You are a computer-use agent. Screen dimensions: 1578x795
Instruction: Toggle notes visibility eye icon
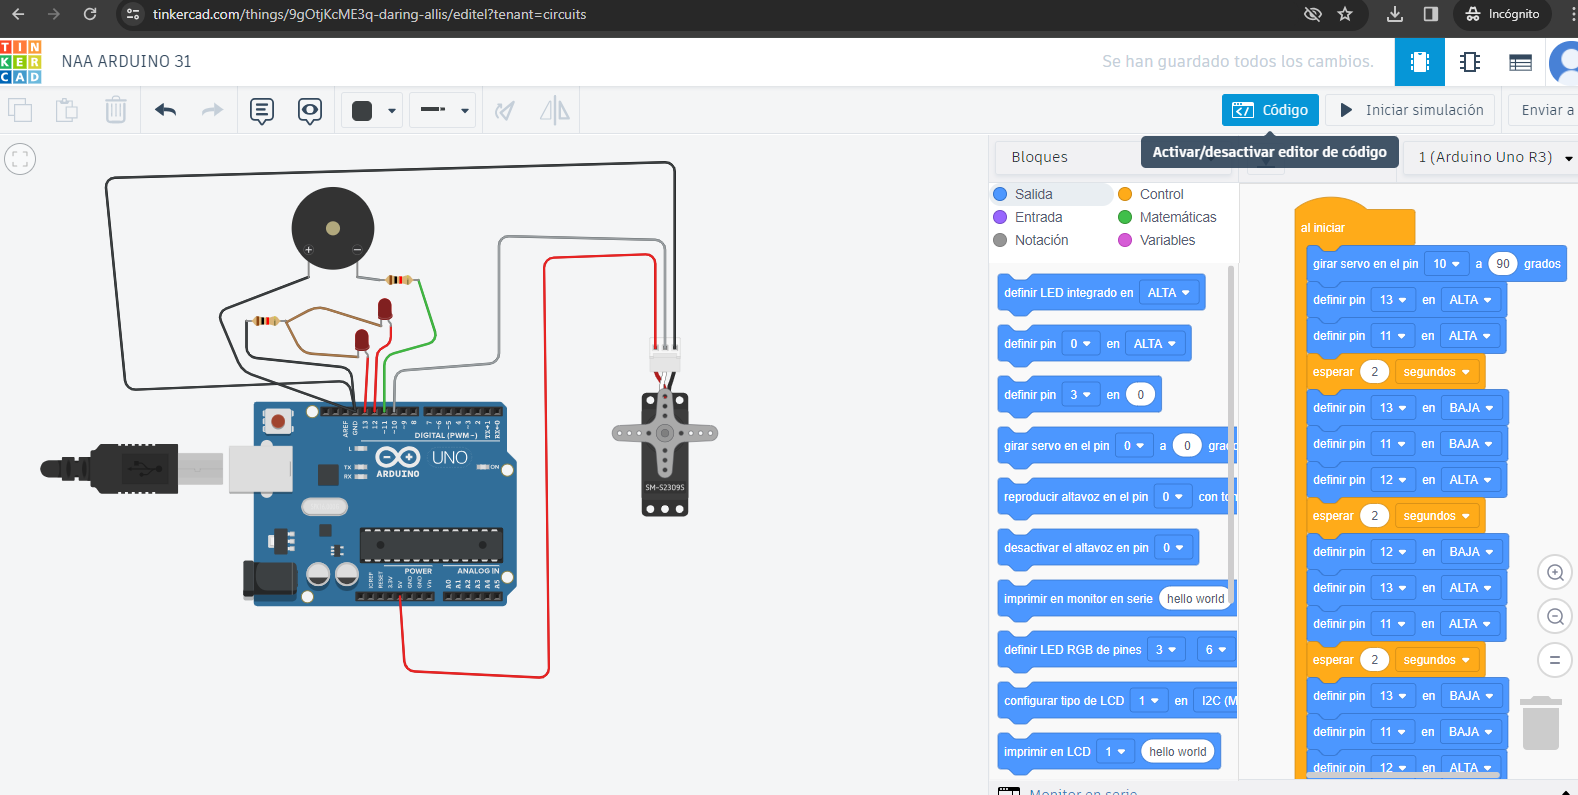(310, 110)
